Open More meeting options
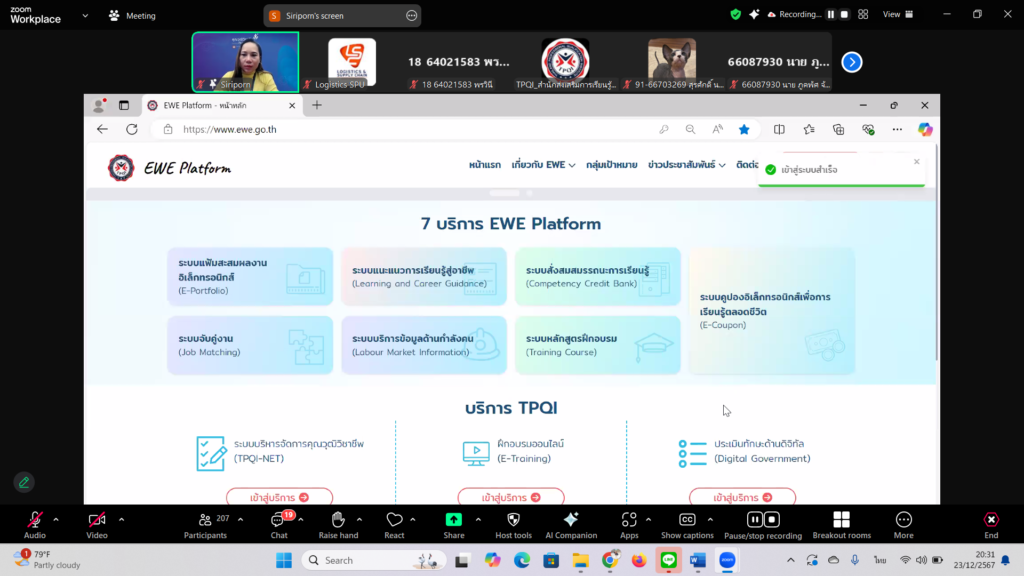This screenshot has height=576, width=1024. 904,524
